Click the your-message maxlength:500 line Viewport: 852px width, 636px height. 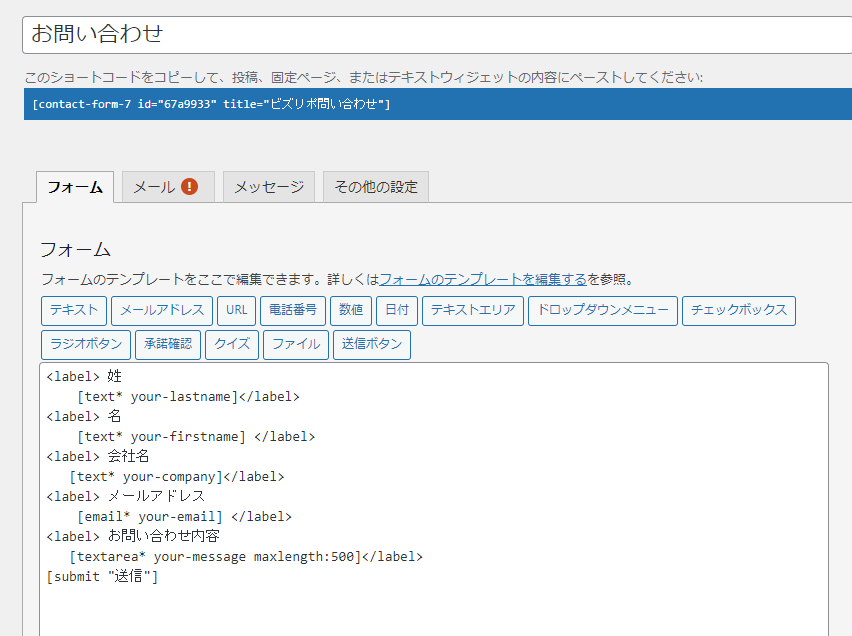pyautogui.click(x=246, y=557)
